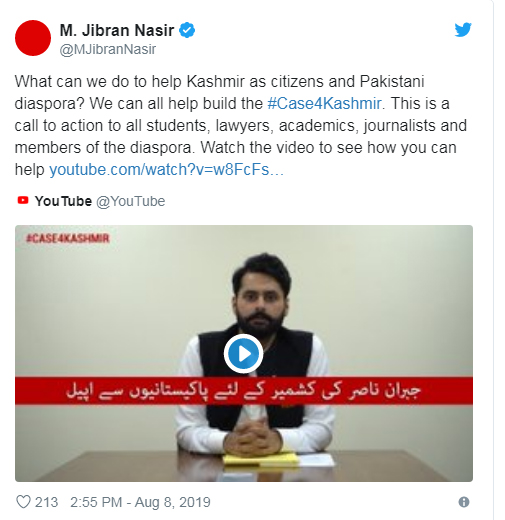Open the @YouTube handle

pyautogui.click(x=131, y=201)
